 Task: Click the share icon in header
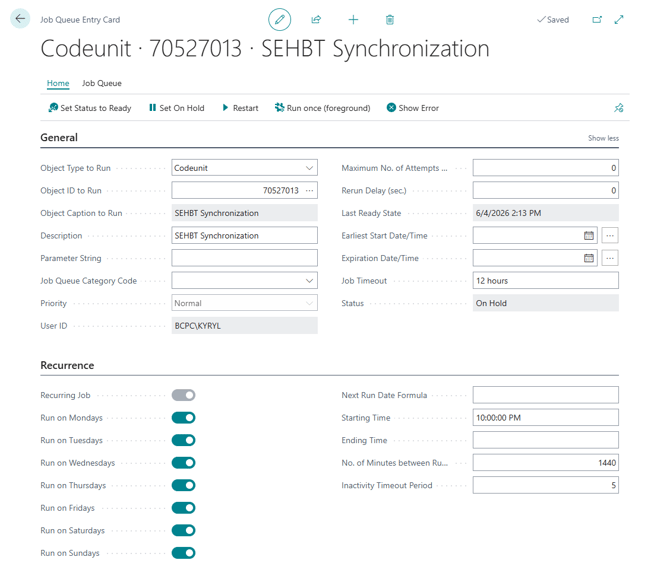click(316, 20)
